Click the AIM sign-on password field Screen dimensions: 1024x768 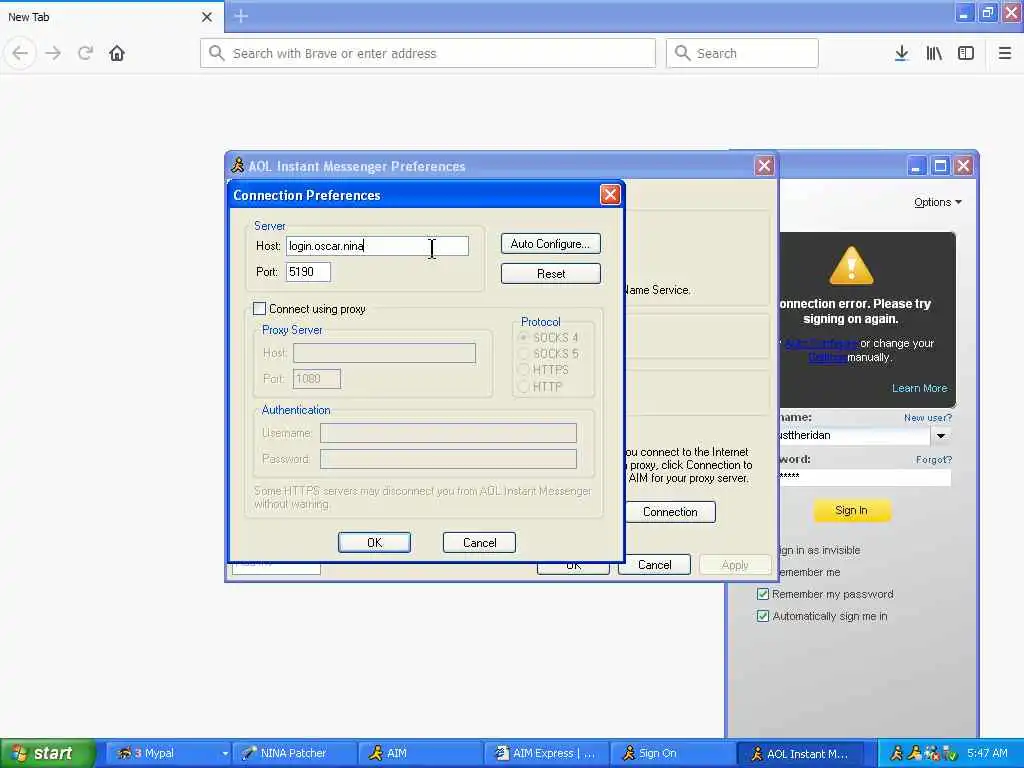(x=865, y=477)
